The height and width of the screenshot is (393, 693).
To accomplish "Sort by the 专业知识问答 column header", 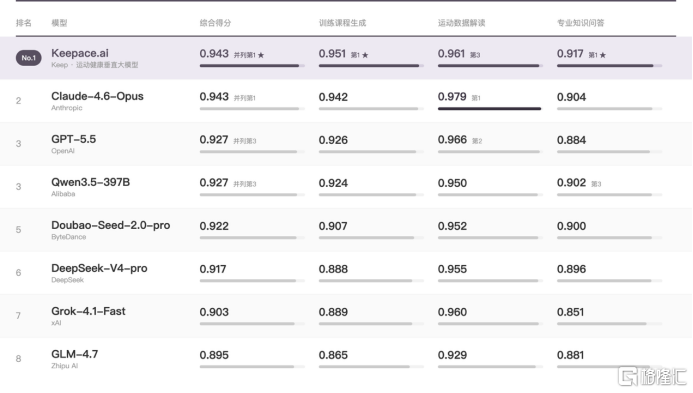I will [580, 23].
